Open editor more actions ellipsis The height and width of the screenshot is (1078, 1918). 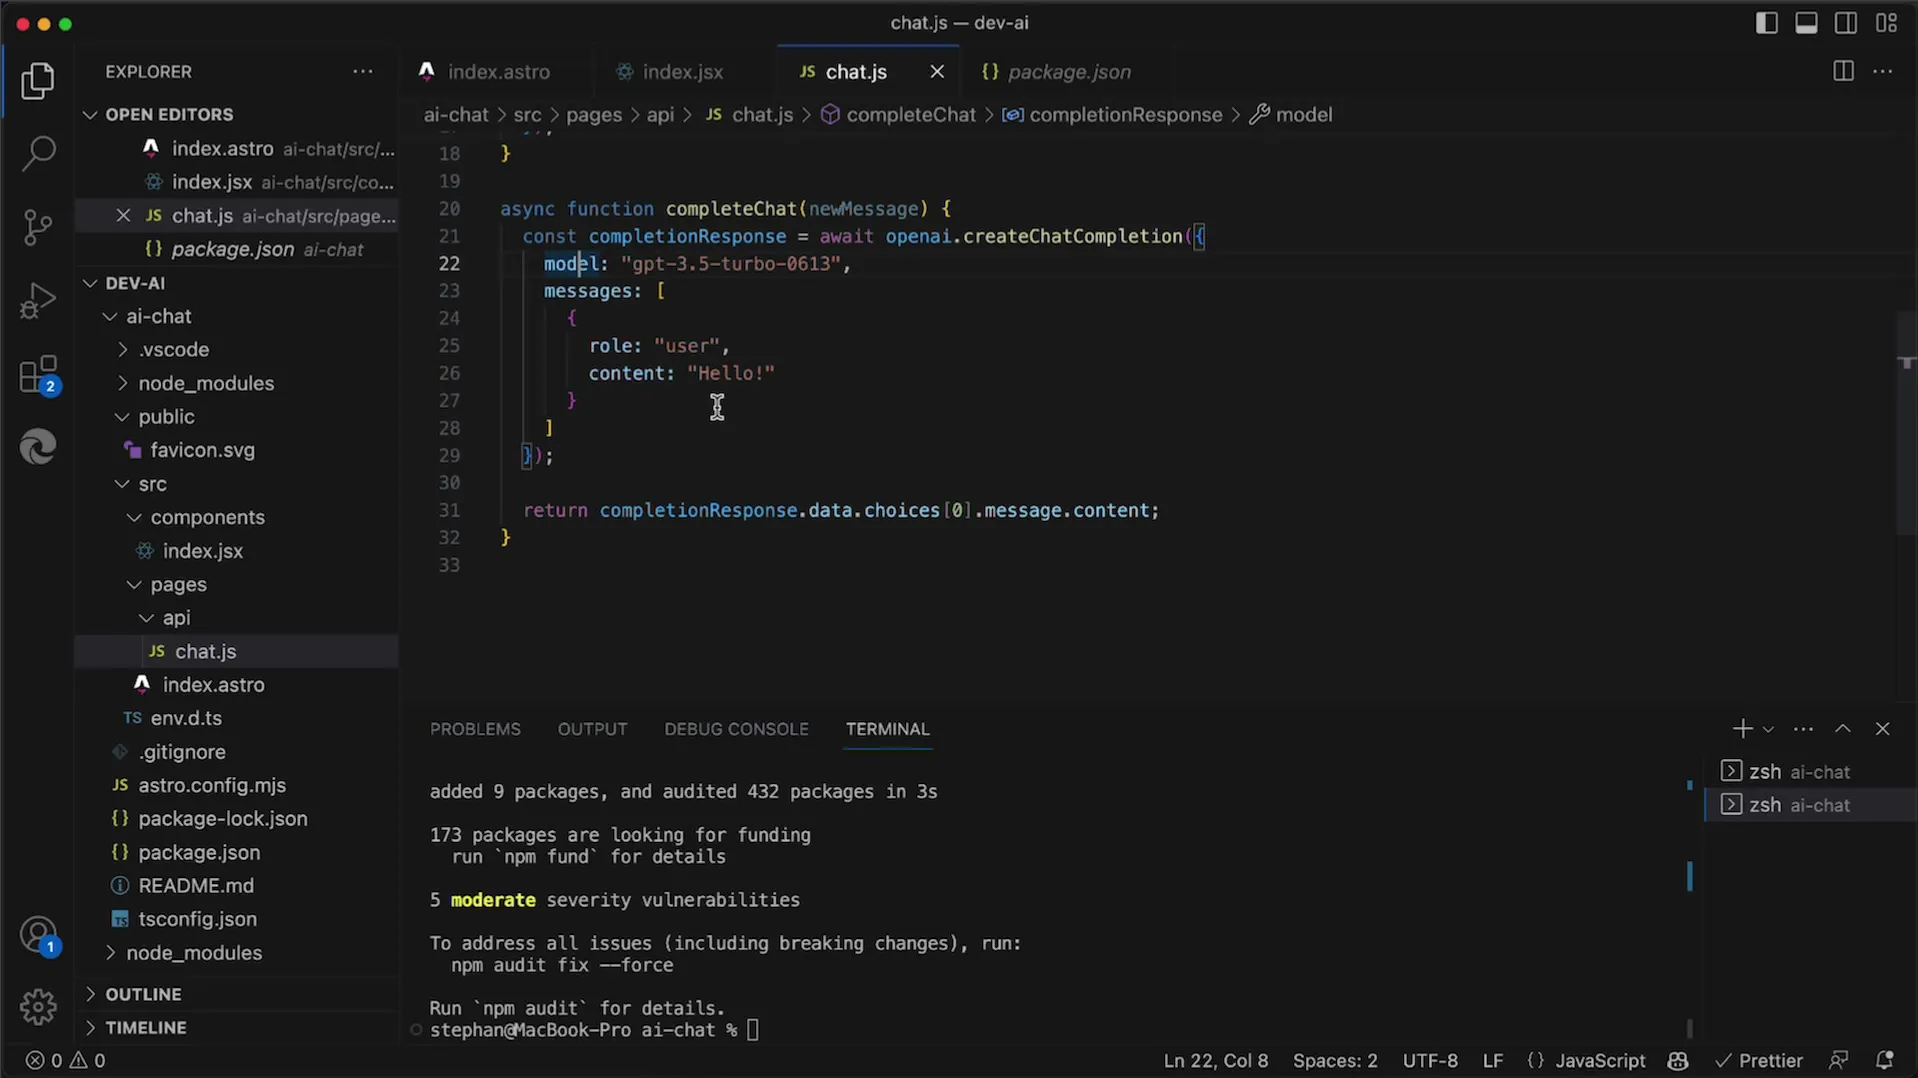pos(1883,72)
